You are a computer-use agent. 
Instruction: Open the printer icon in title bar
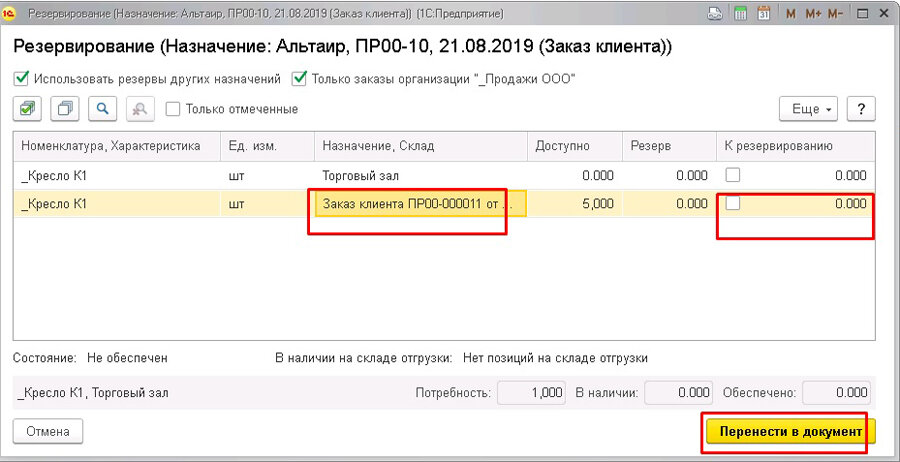[714, 14]
